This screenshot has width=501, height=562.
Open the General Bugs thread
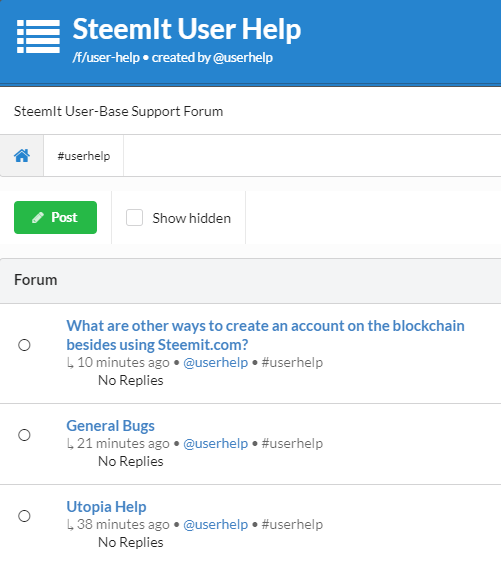point(110,426)
